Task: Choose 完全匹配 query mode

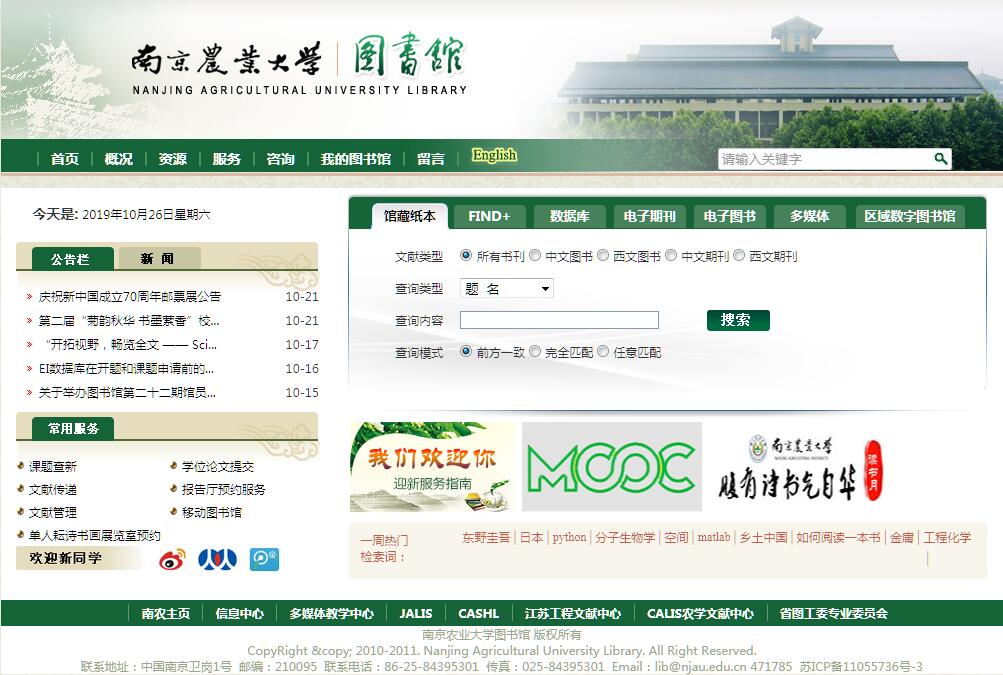Action: click(536, 352)
